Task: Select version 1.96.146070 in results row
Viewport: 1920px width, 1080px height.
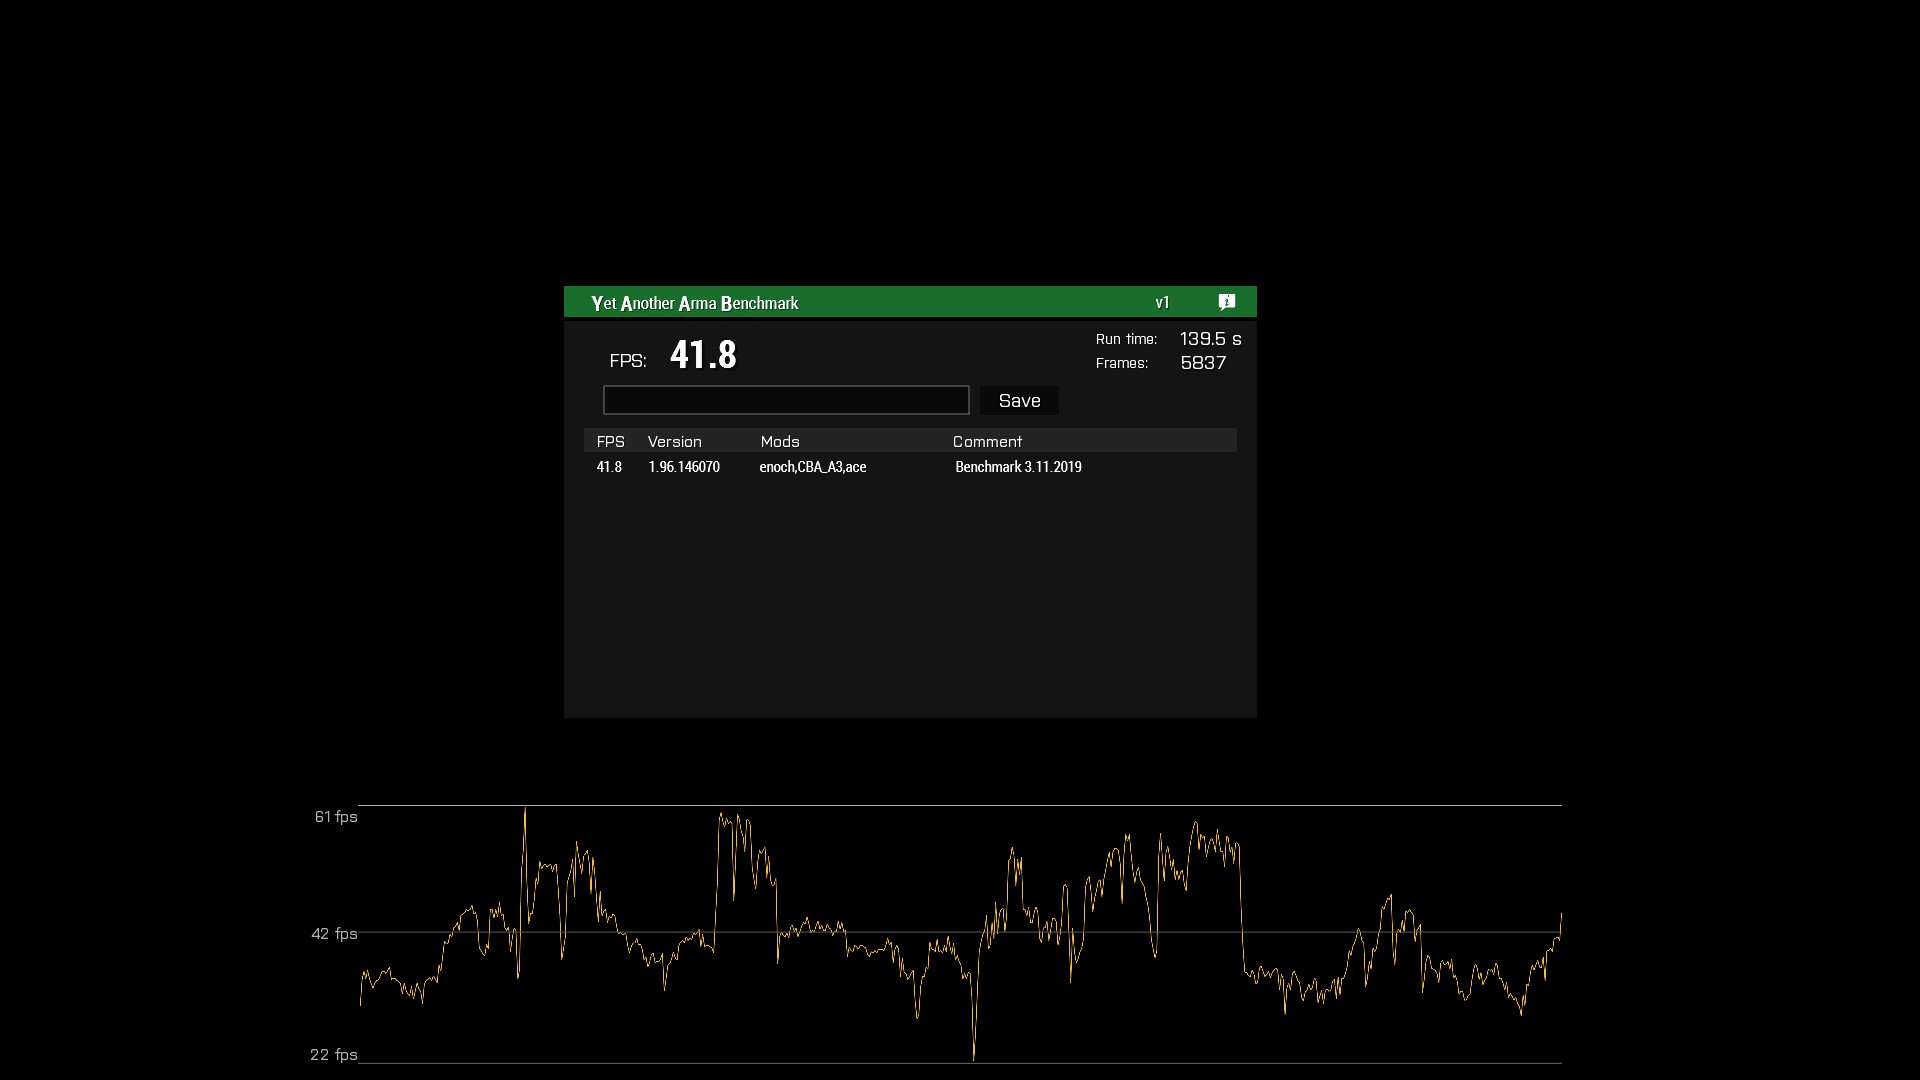Action: coord(683,467)
